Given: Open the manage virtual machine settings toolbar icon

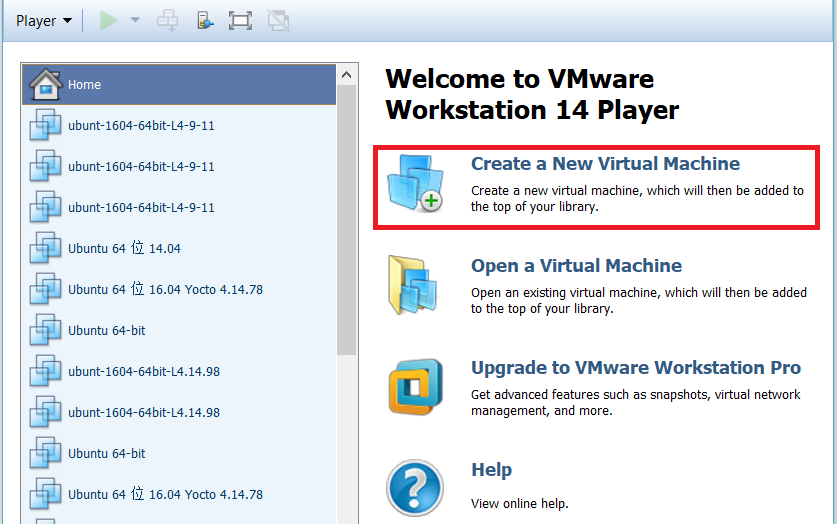Looking at the screenshot, I should (205, 21).
